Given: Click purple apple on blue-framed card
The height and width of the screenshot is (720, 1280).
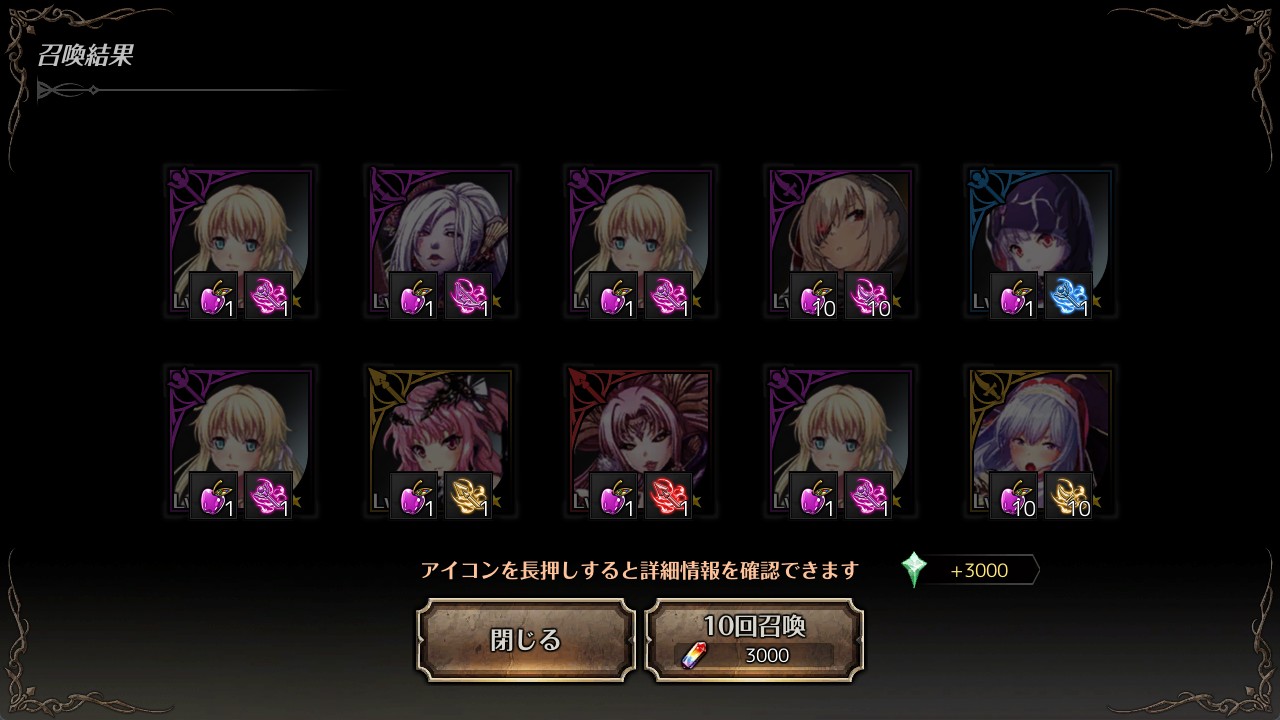Looking at the screenshot, I should pyautogui.click(x=1014, y=296).
